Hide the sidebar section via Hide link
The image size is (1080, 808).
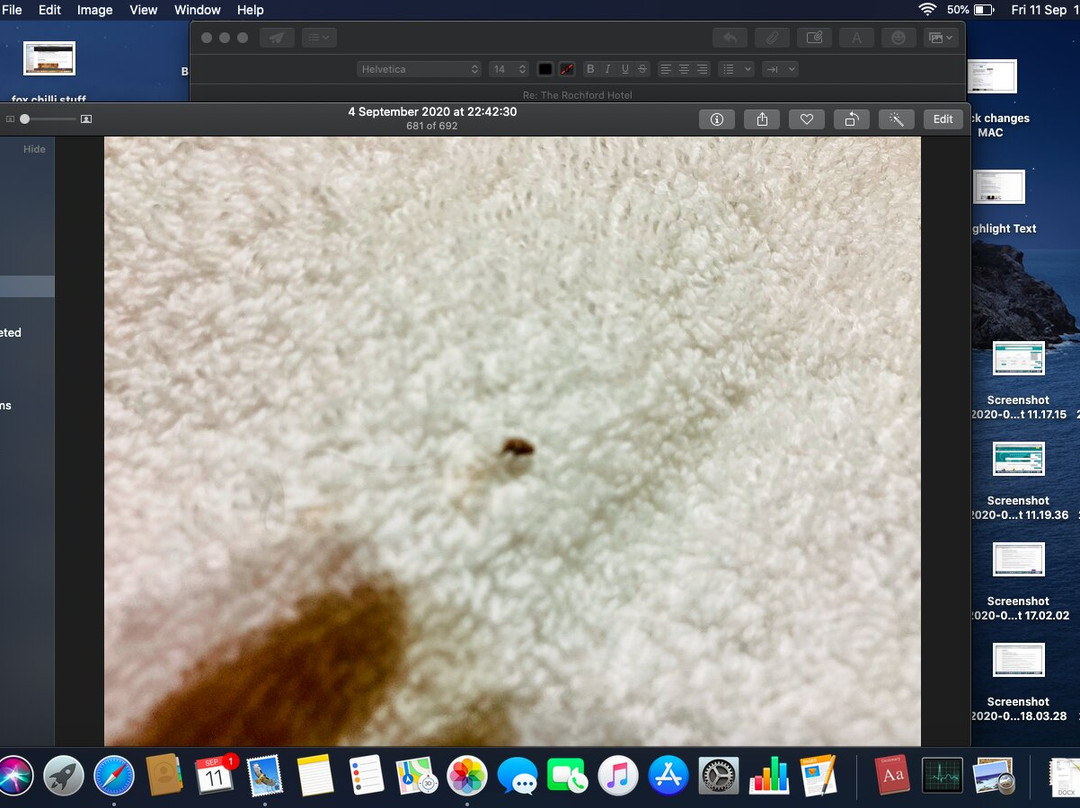pos(34,149)
